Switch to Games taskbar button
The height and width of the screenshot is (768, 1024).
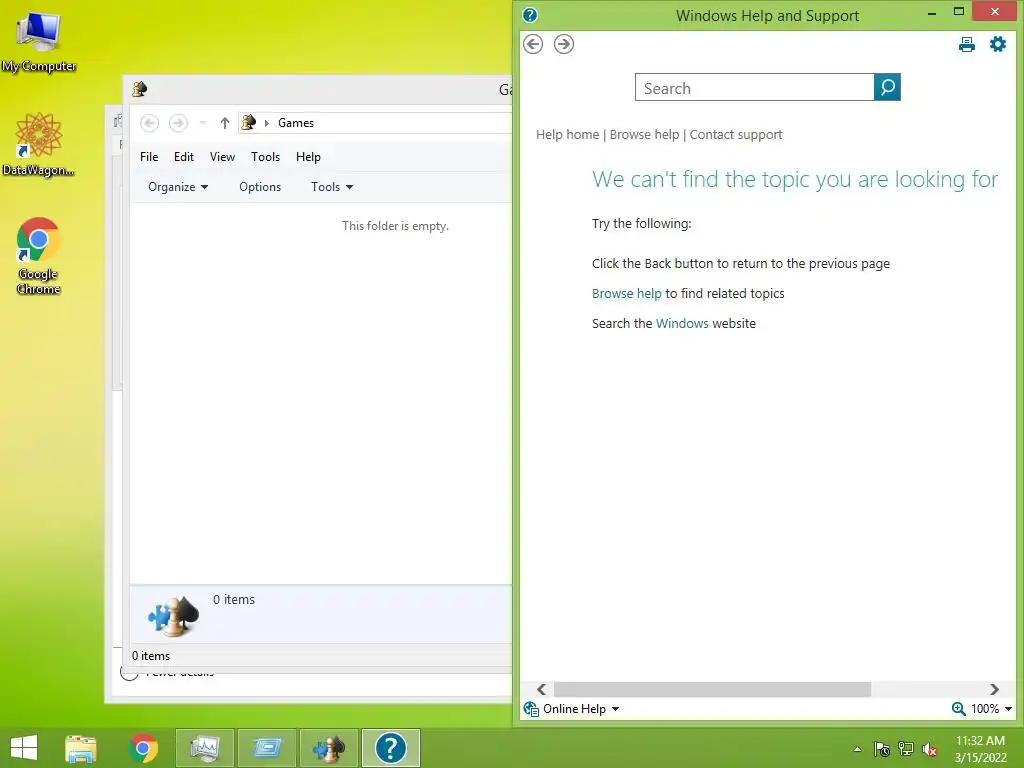[x=328, y=748]
